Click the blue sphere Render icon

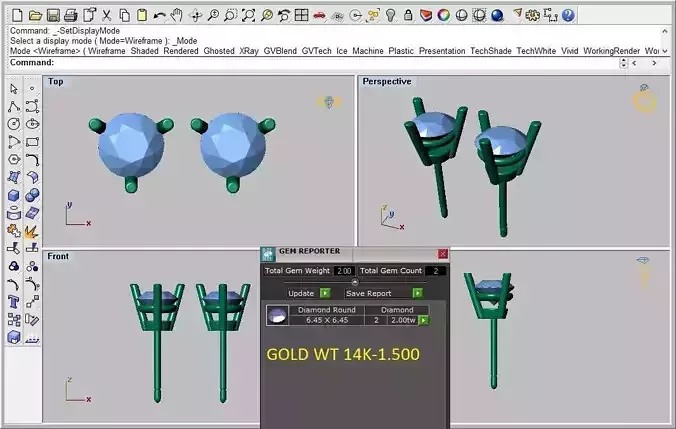pyautogui.click(x=497, y=16)
